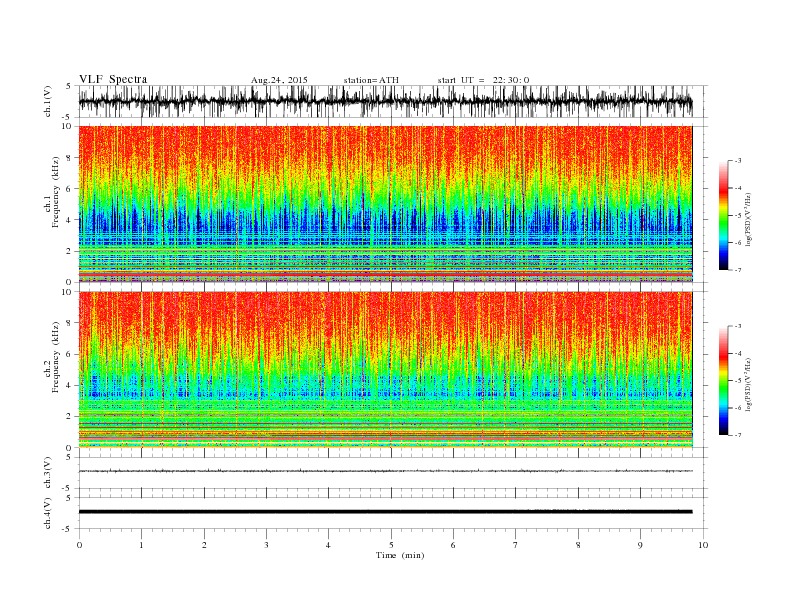Click the "ch.3(V)" axis label
The image size is (792, 612).
tap(48, 472)
